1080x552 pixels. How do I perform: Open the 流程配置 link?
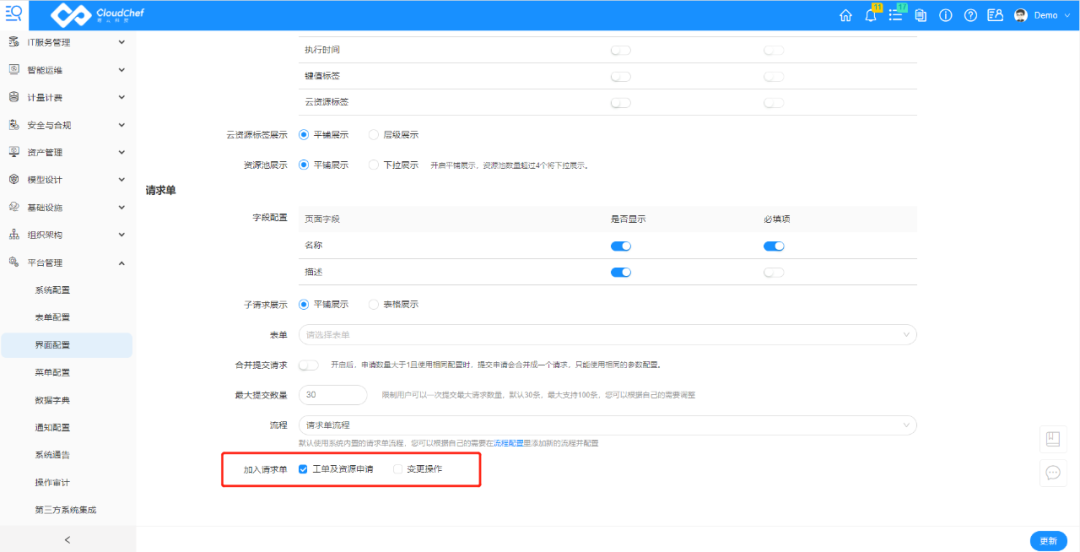[509, 443]
